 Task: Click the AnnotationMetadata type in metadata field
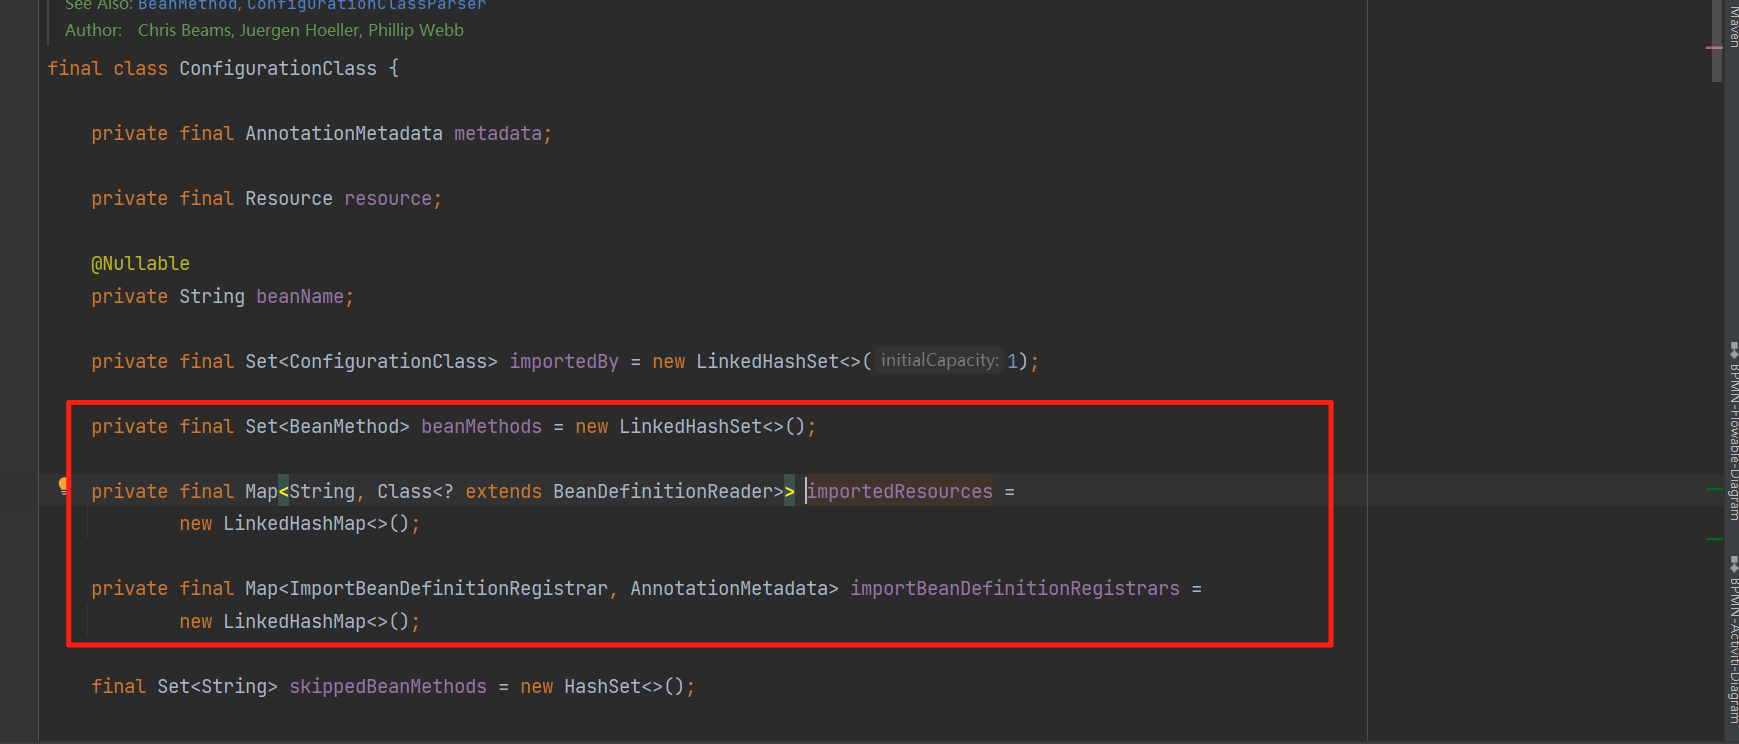coord(344,133)
